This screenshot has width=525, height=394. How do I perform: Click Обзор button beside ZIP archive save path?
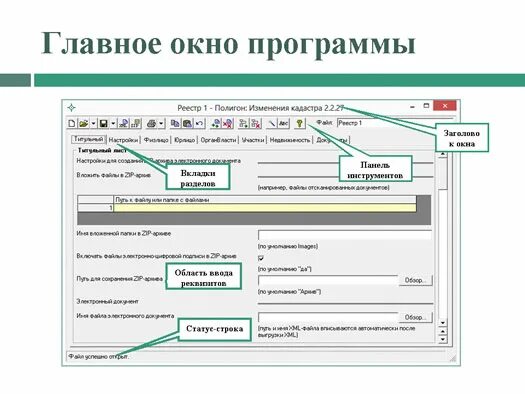point(415,280)
